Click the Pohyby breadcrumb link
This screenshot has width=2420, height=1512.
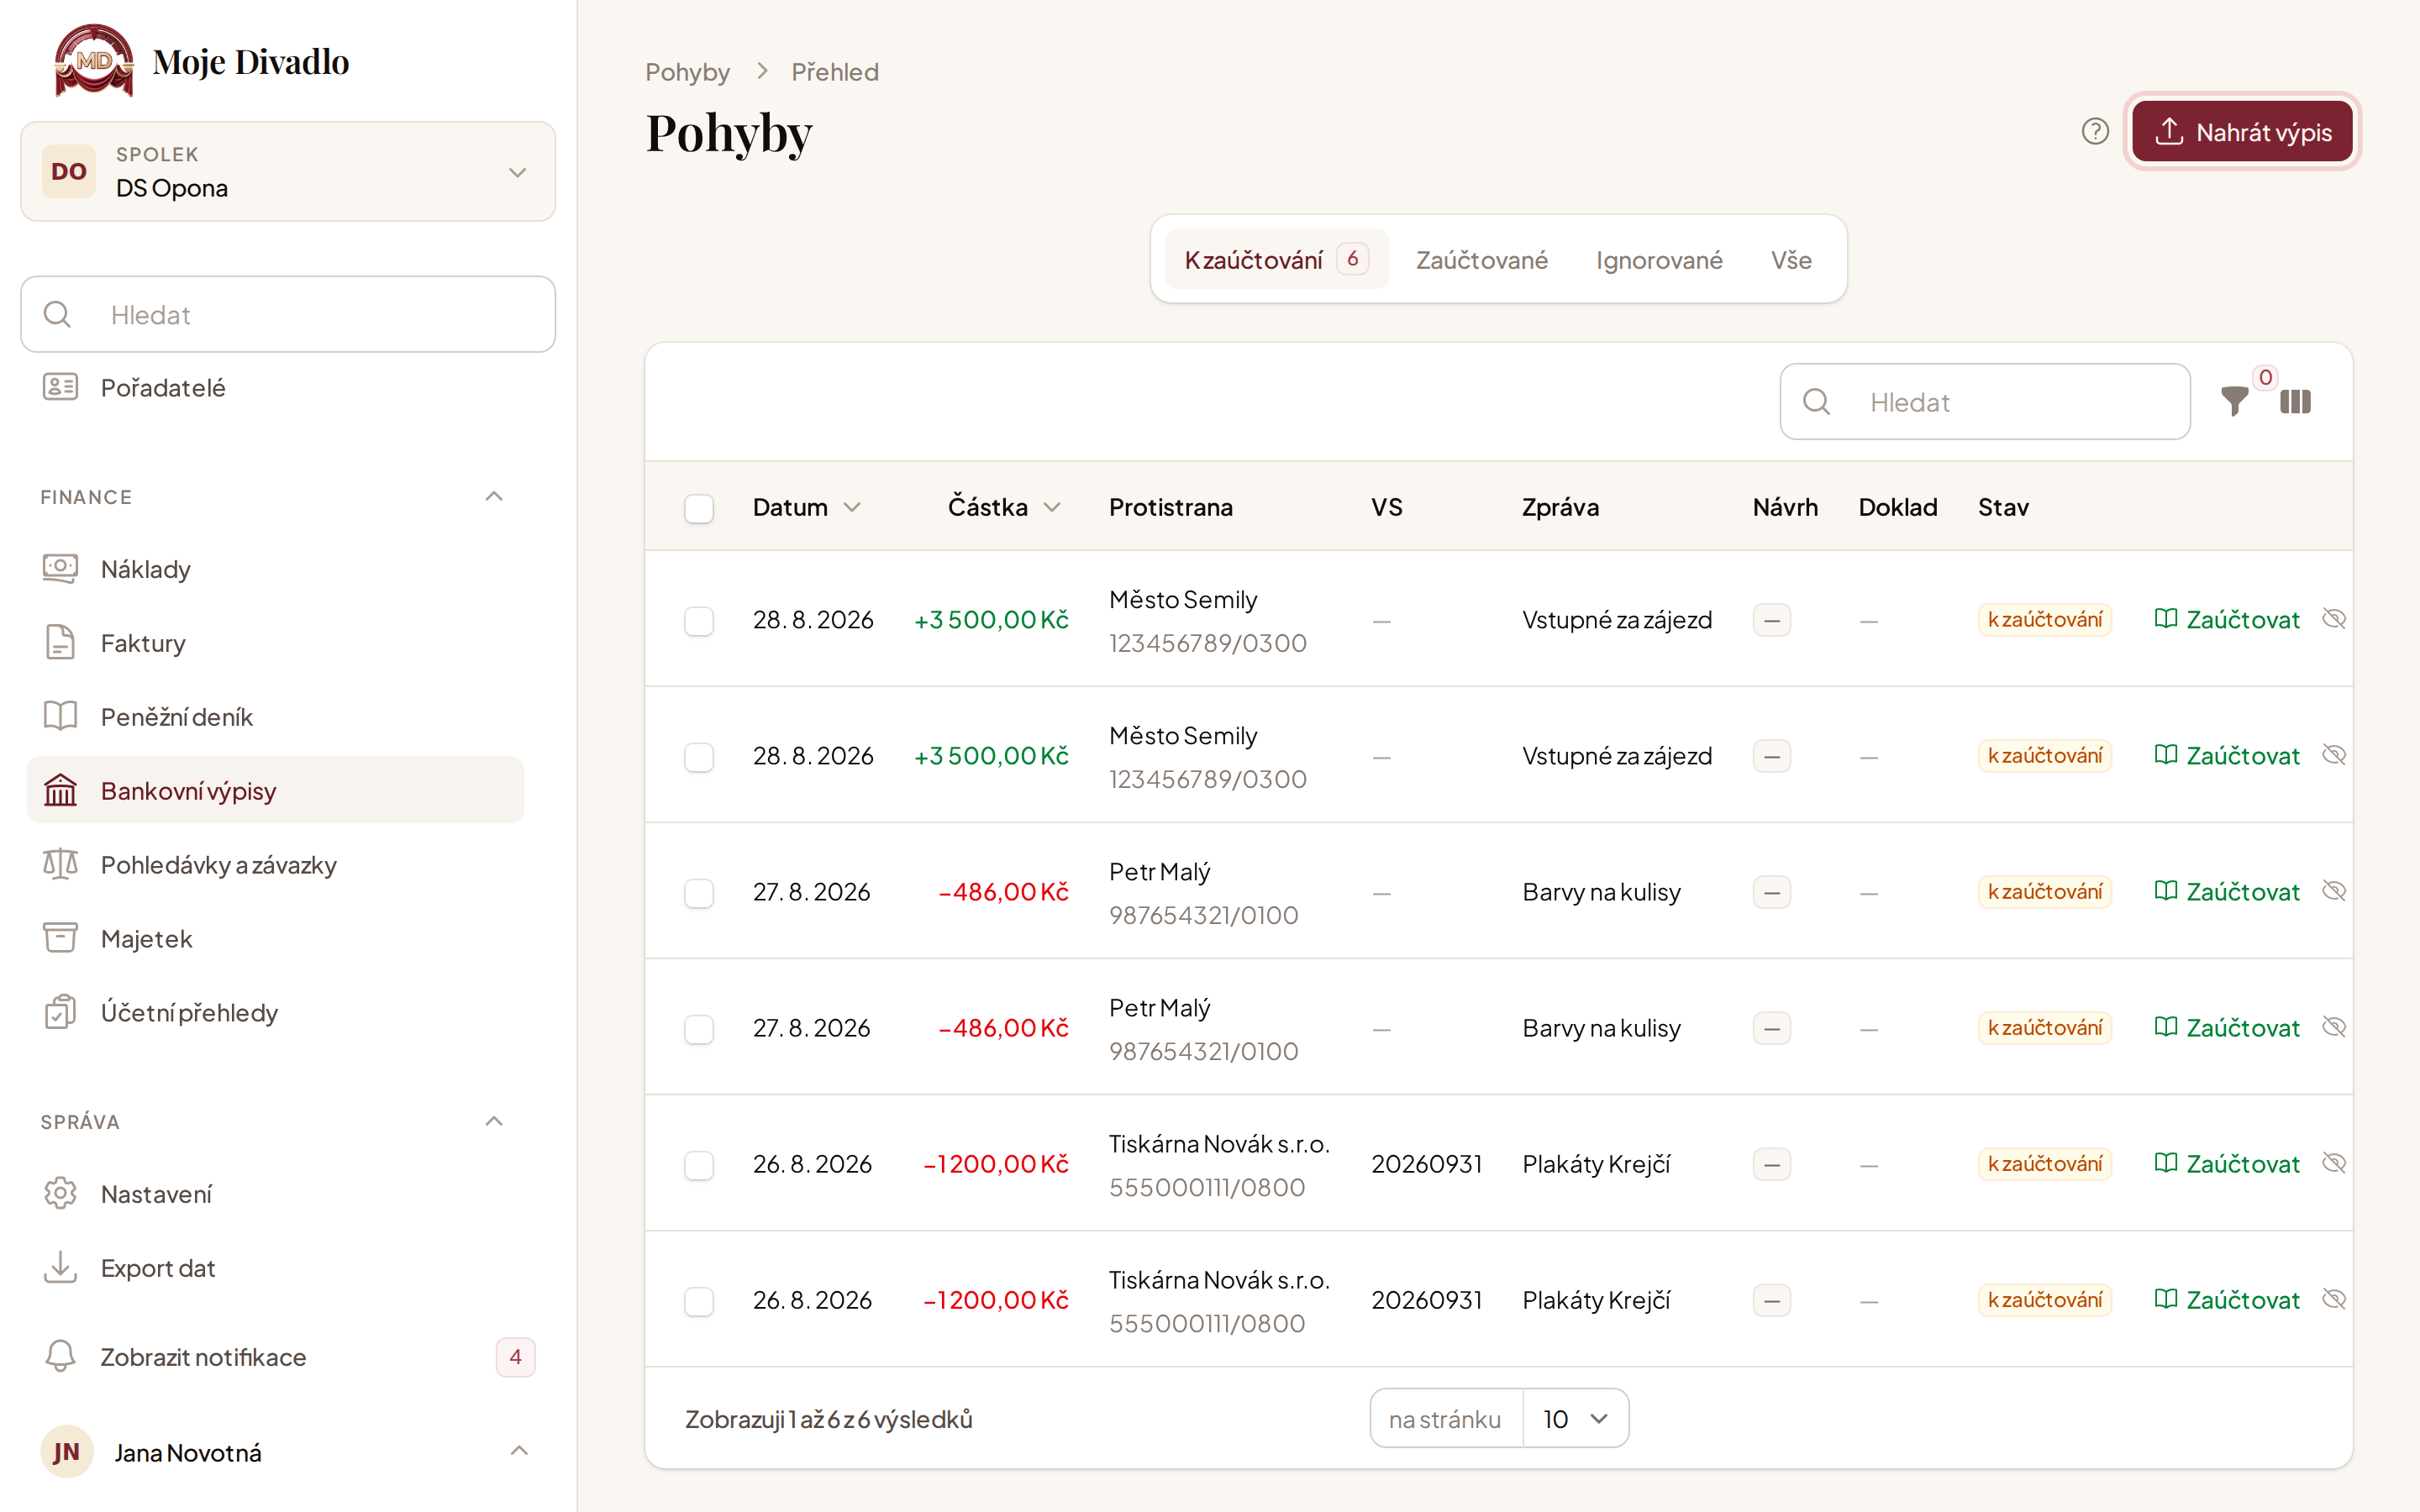(x=687, y=72)
